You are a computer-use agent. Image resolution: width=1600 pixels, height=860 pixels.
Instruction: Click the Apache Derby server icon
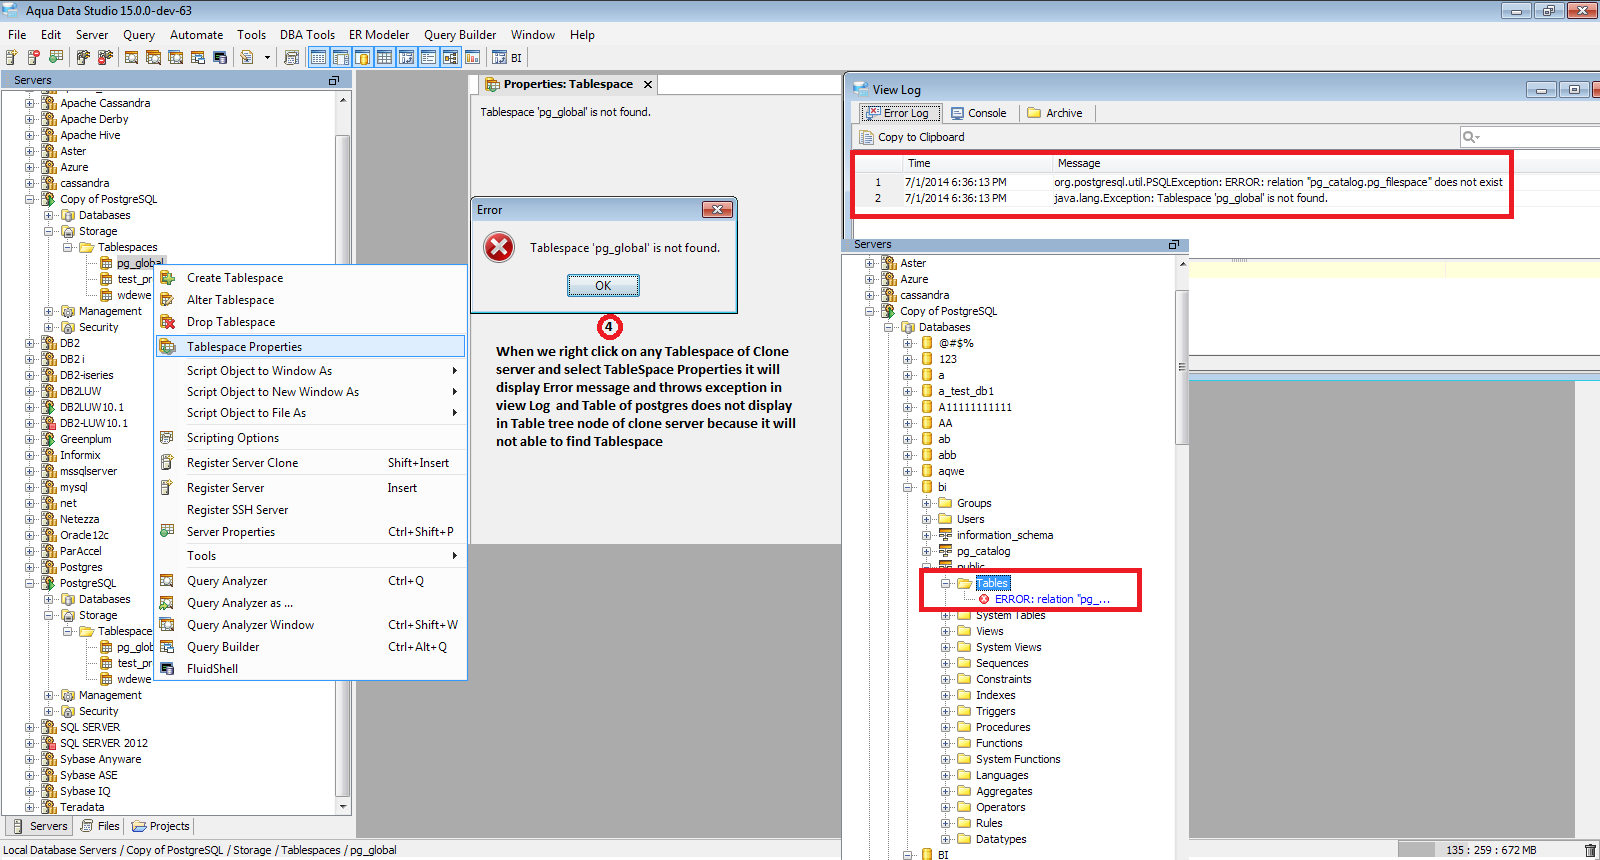[48, 119]
